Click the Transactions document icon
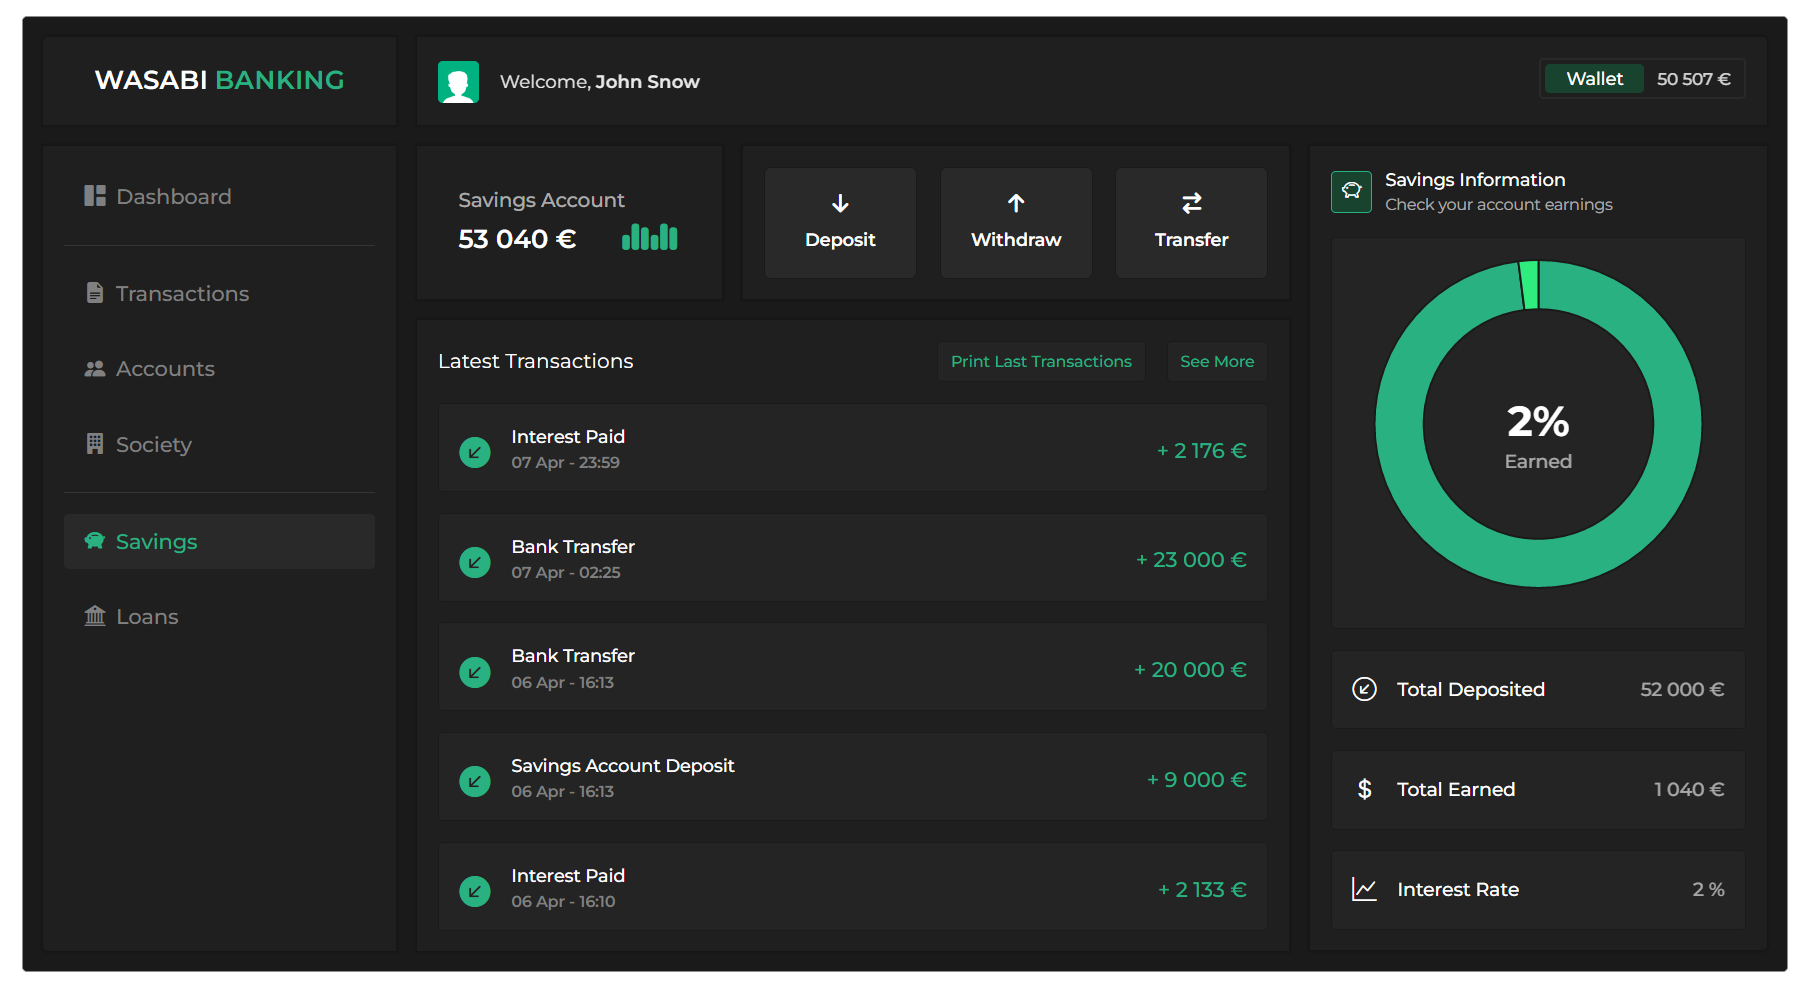 [x=95, y=293]
